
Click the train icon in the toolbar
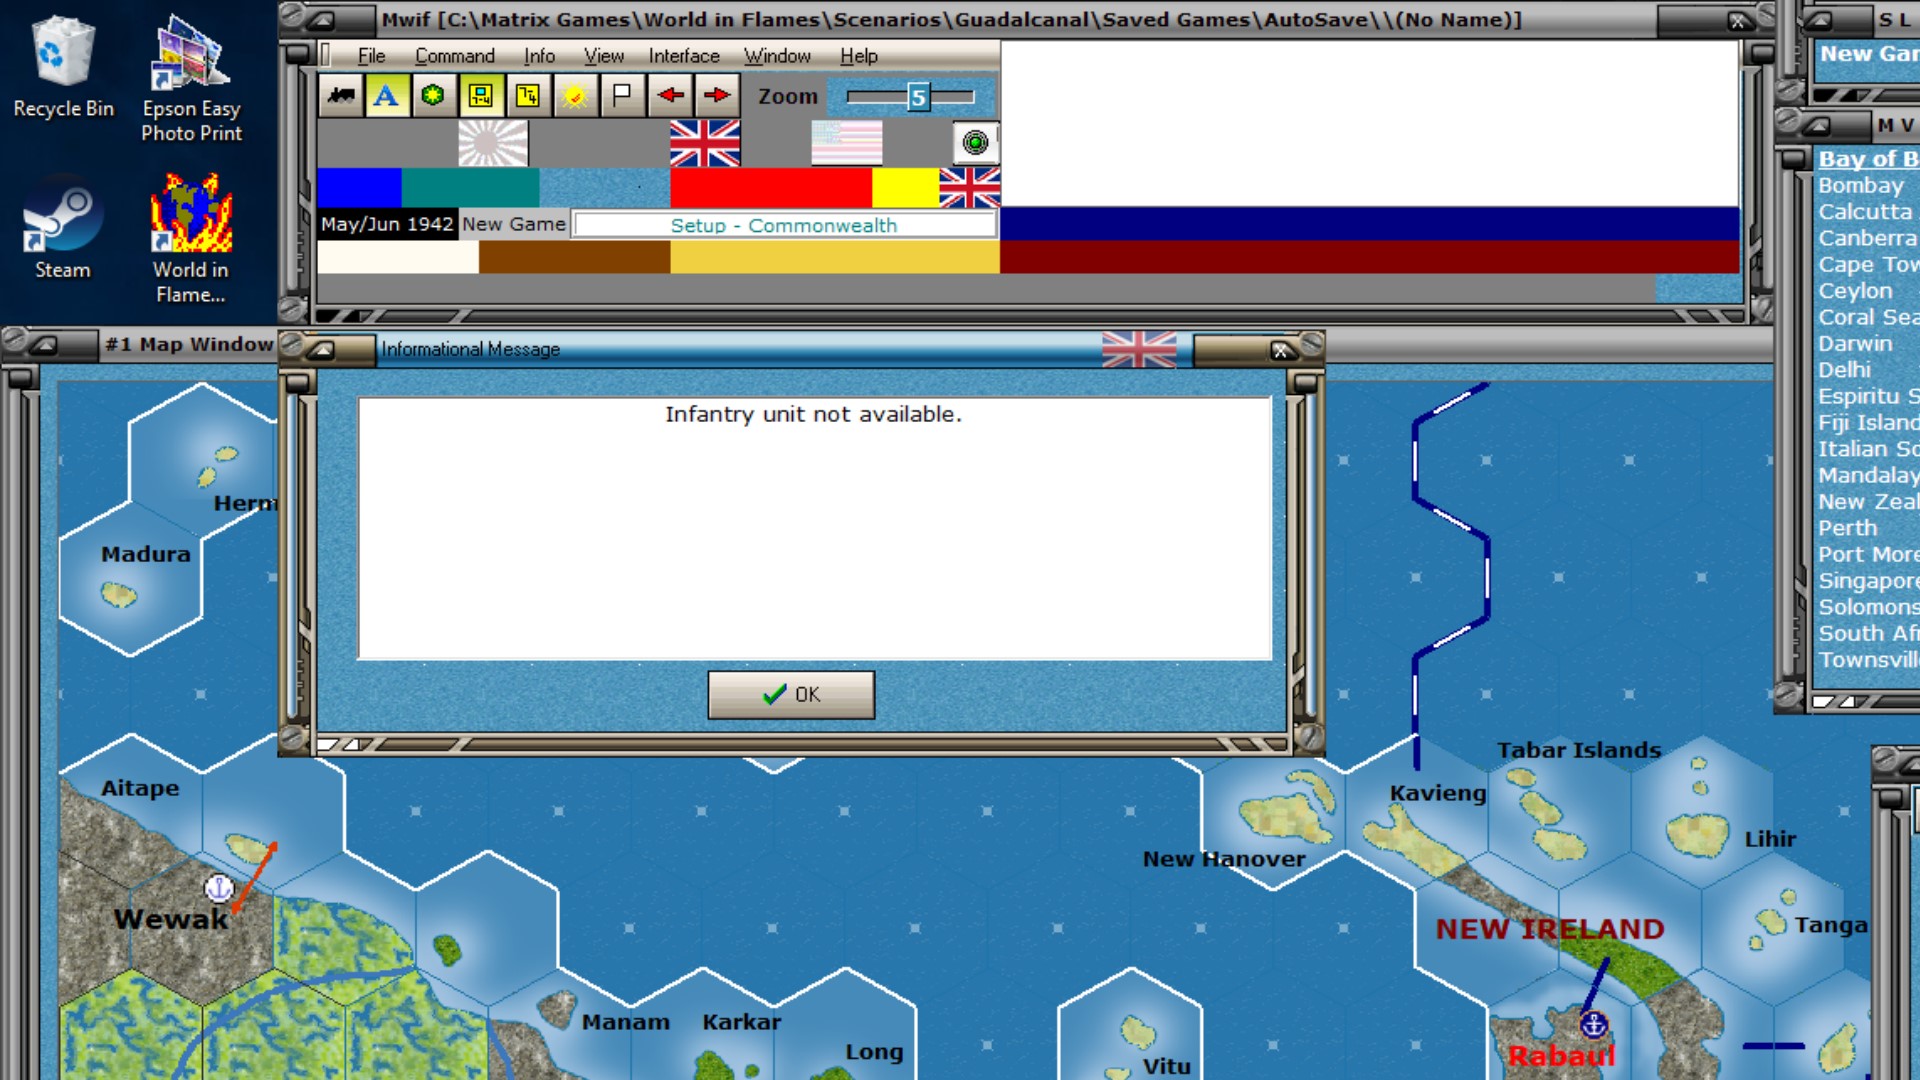click(341, 96)
